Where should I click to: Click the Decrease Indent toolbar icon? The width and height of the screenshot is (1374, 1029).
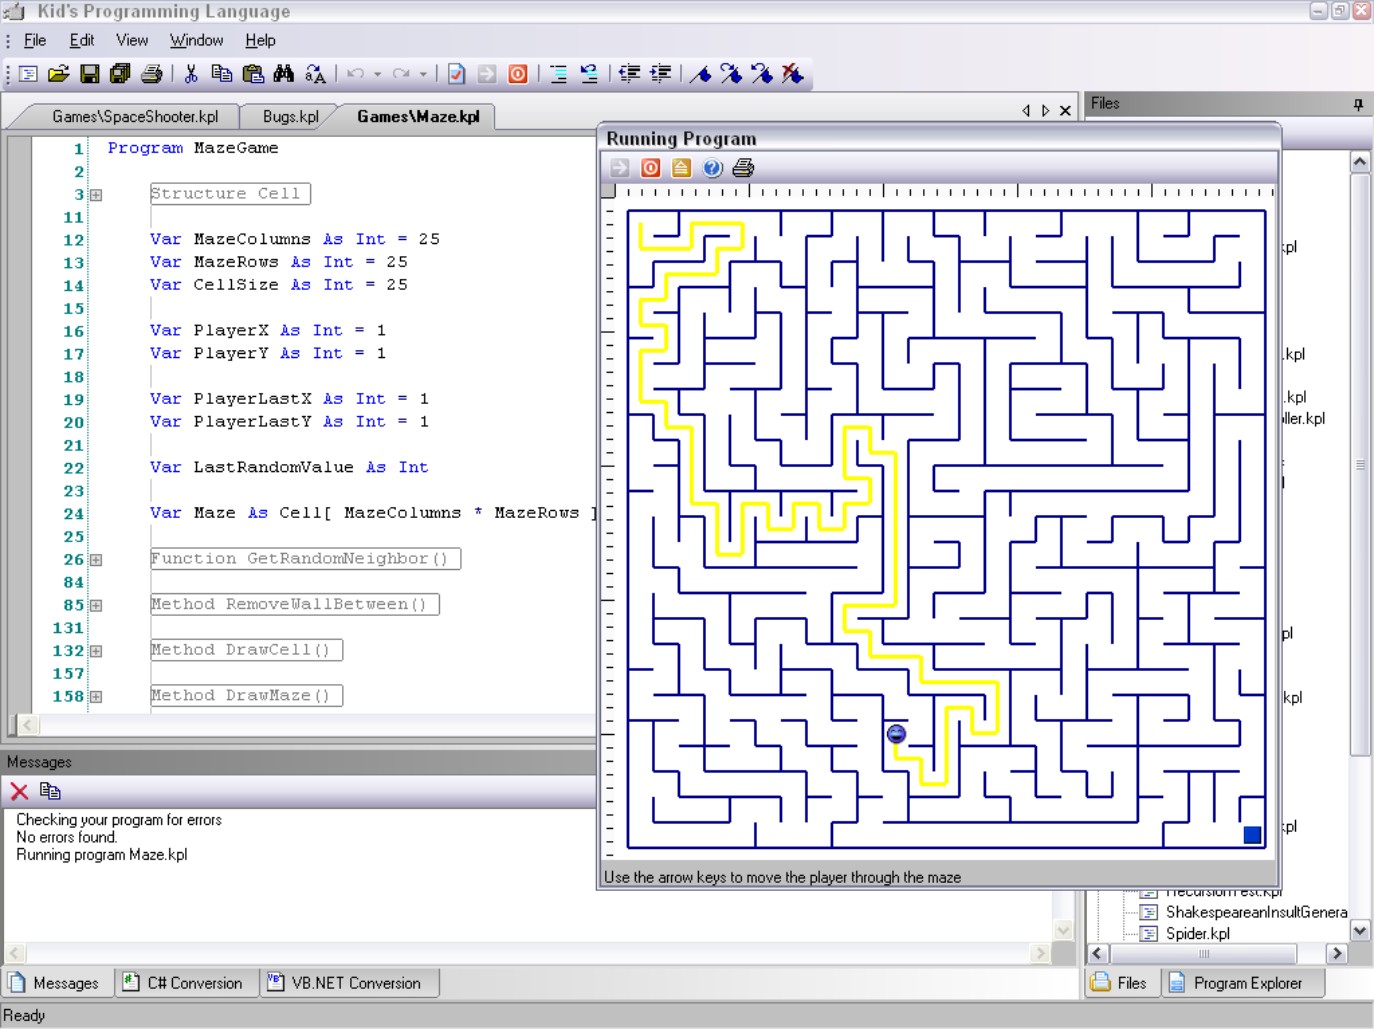pos(629,74)
